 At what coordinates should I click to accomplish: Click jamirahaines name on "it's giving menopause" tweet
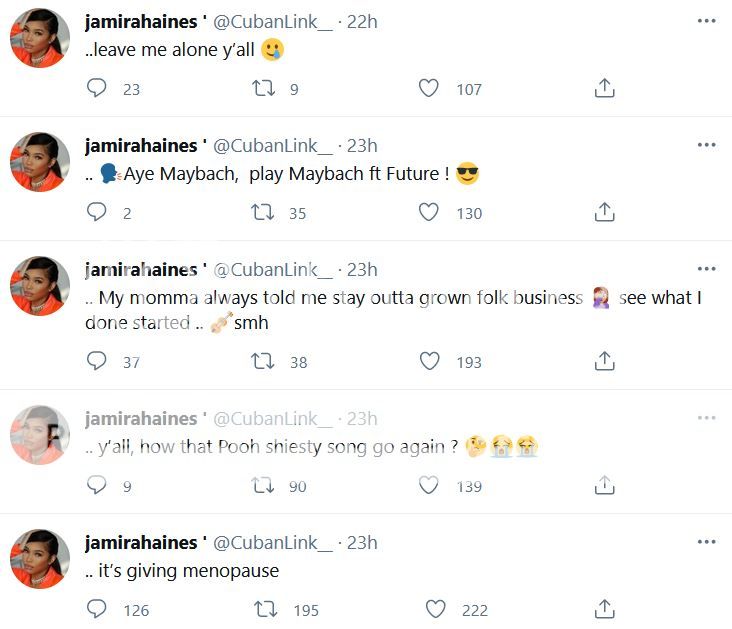pos(141,542)
